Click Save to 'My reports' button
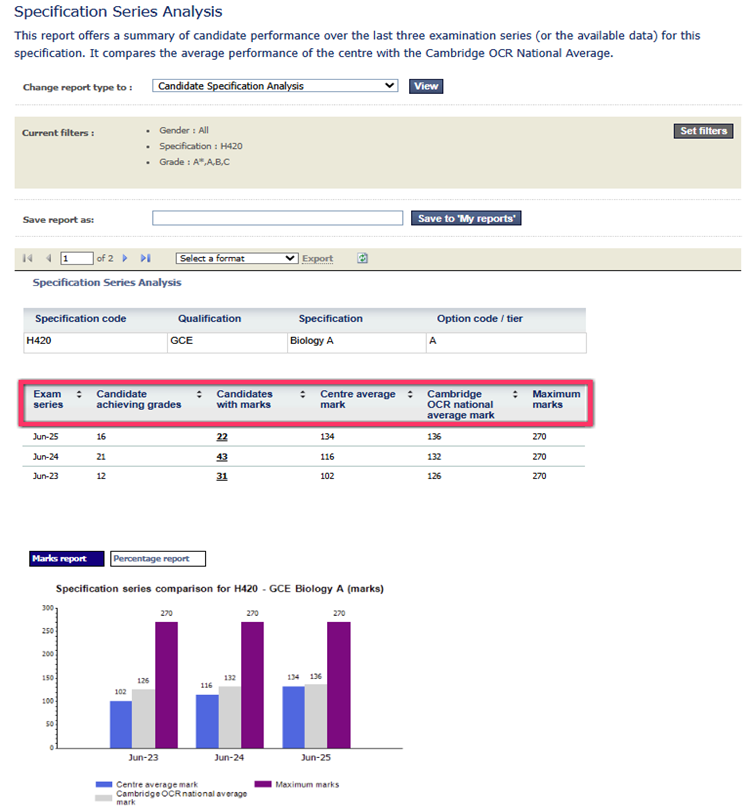The image size is (750, 807). point(467,218)
